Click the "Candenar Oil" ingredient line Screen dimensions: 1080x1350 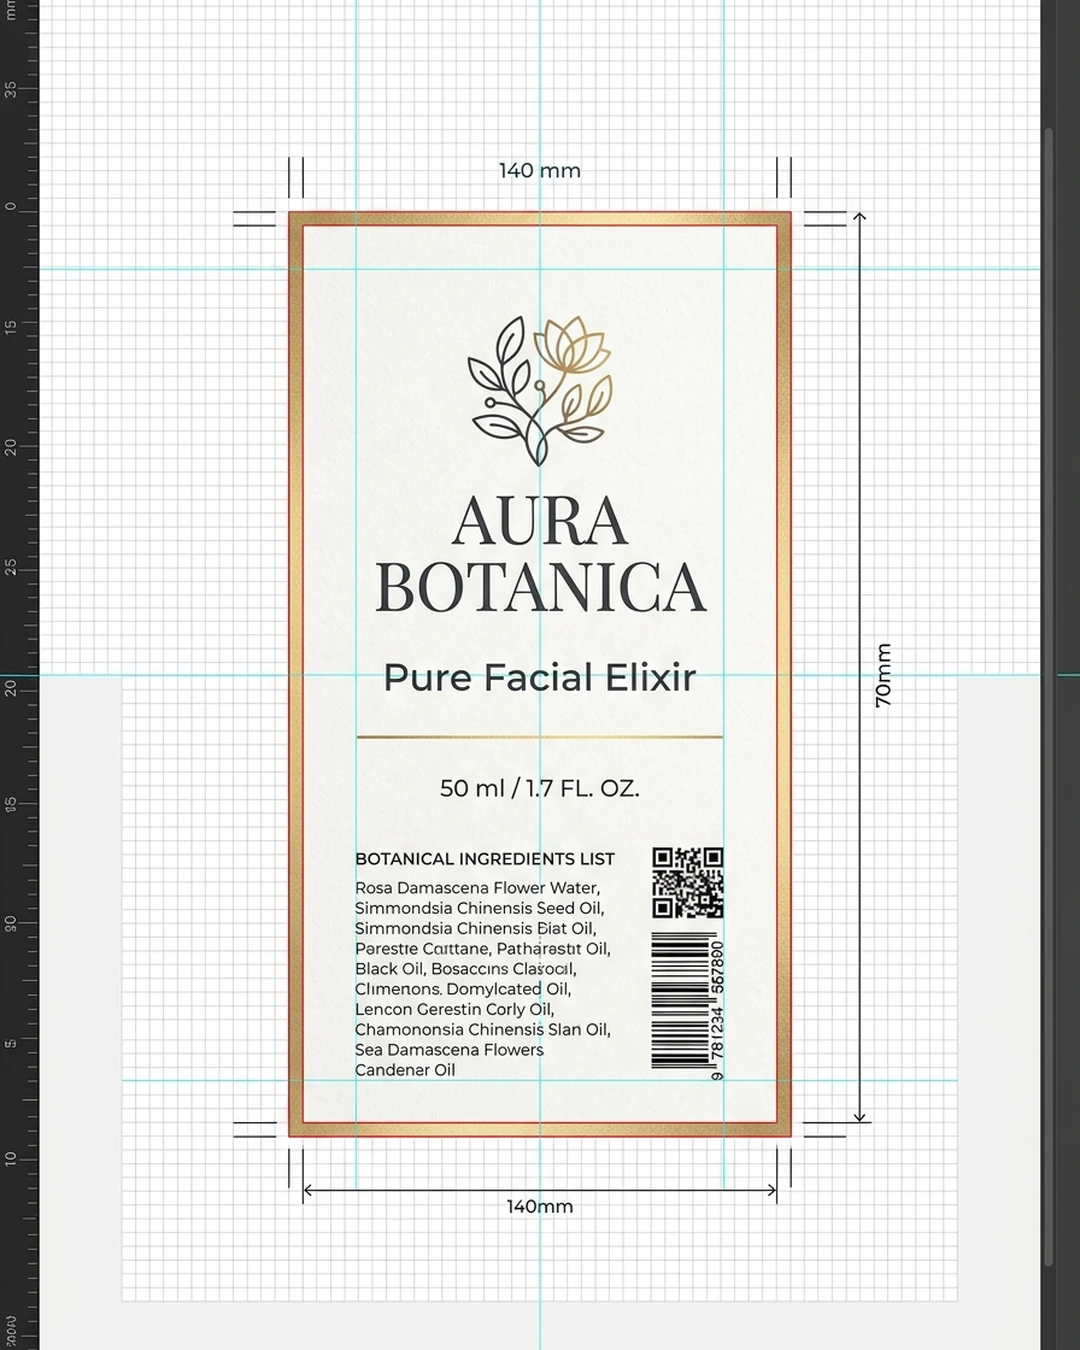point(405,1070)
